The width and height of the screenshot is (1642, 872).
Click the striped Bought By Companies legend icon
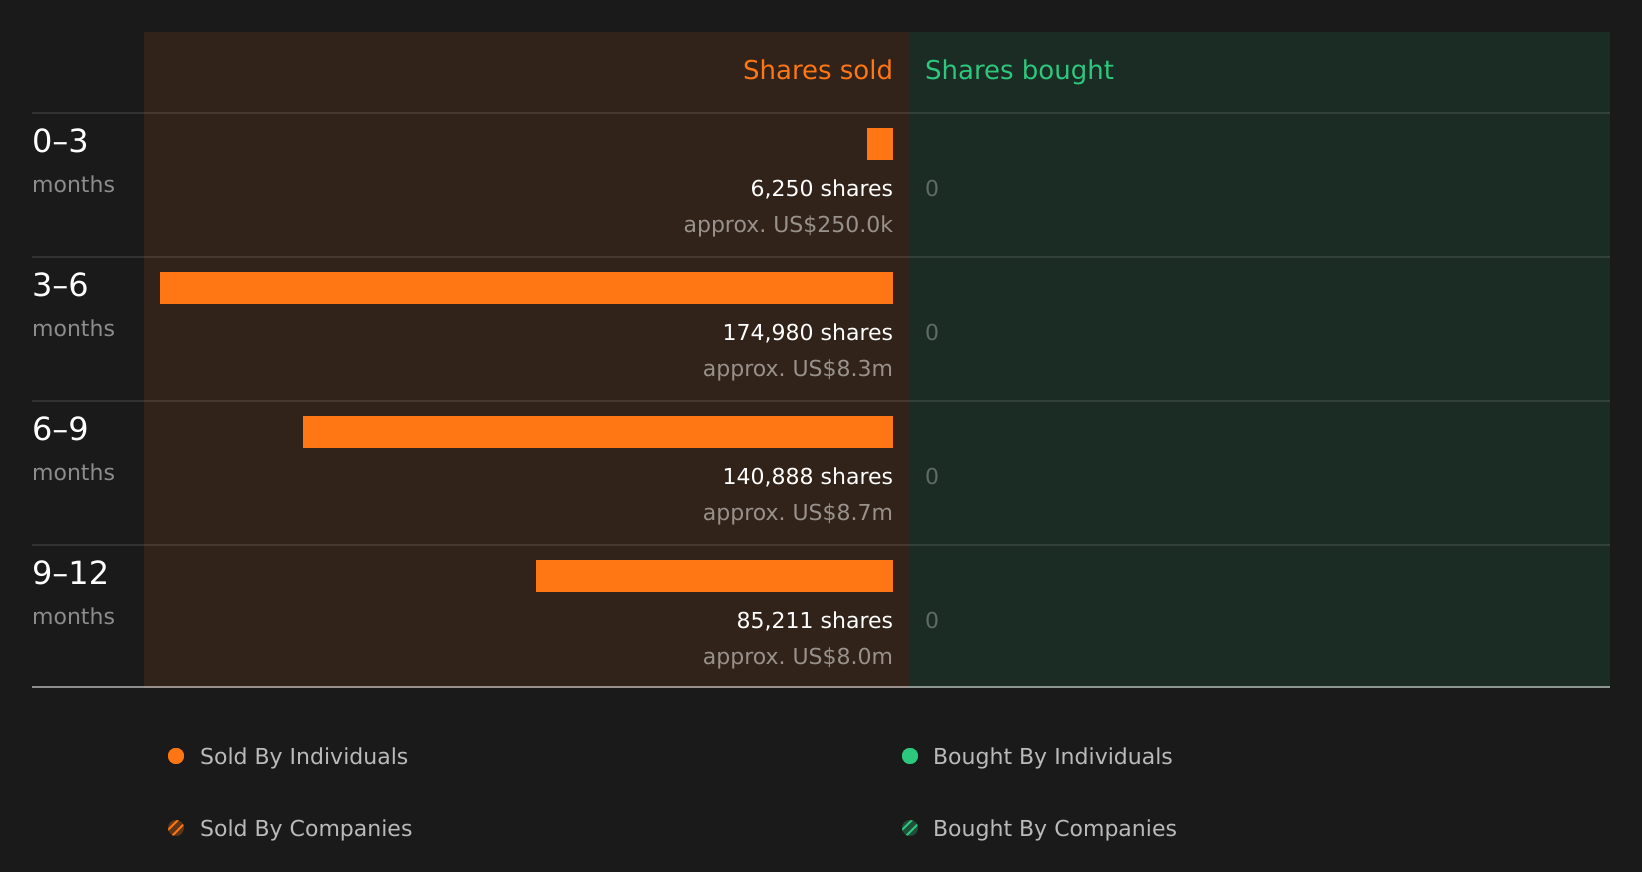(x=910, y=828)
